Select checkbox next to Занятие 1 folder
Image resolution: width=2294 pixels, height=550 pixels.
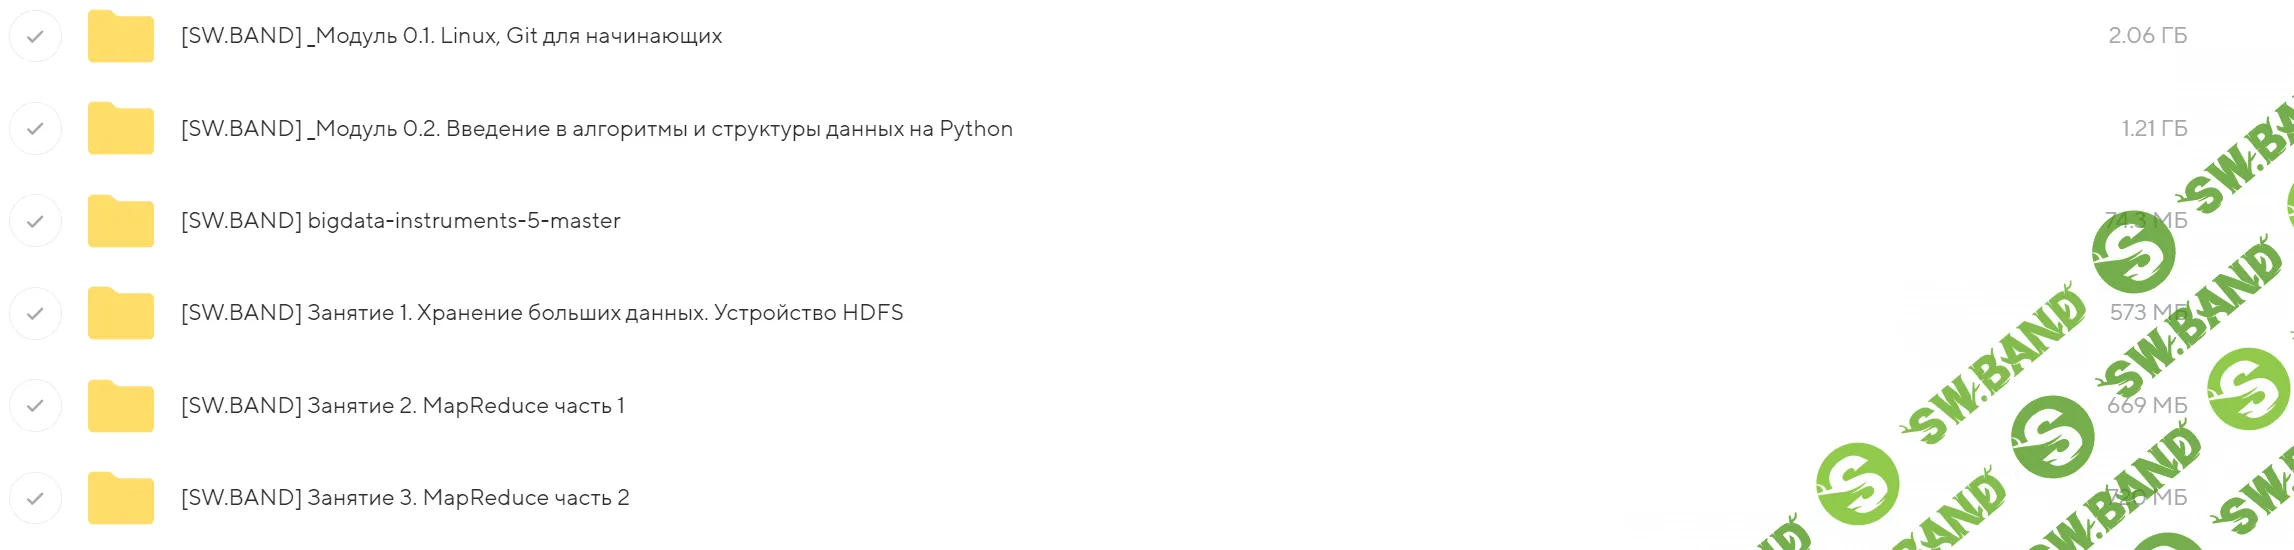tap(35, 313)
